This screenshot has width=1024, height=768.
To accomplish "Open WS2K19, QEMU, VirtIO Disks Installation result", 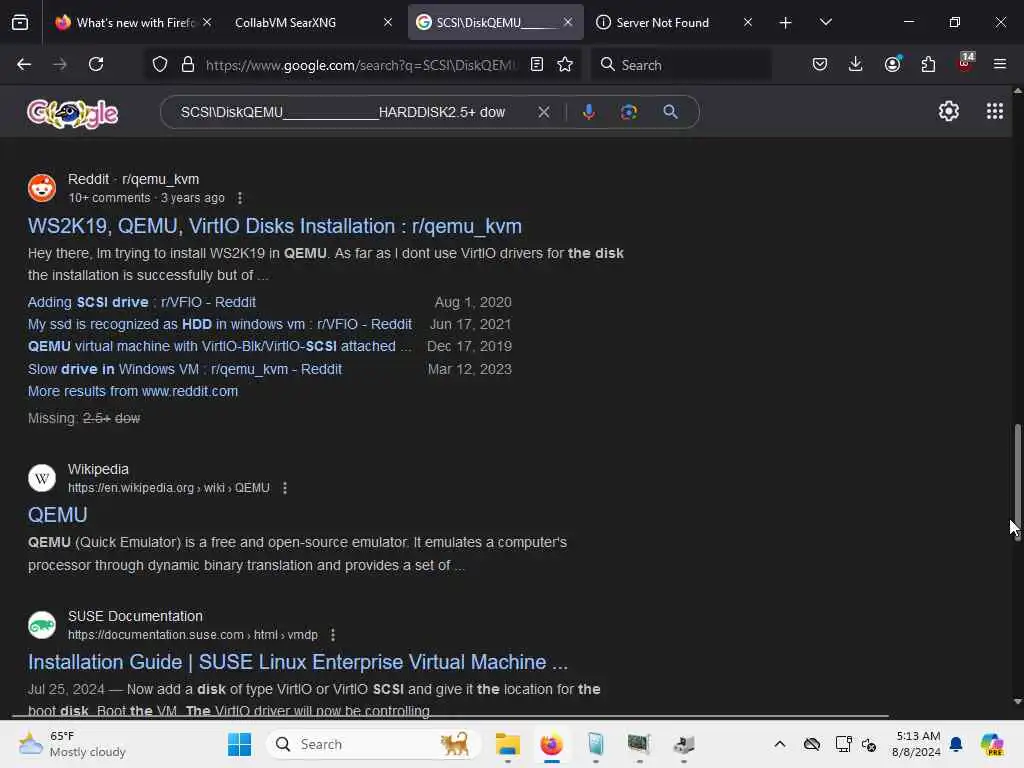I will coord(274,226).
